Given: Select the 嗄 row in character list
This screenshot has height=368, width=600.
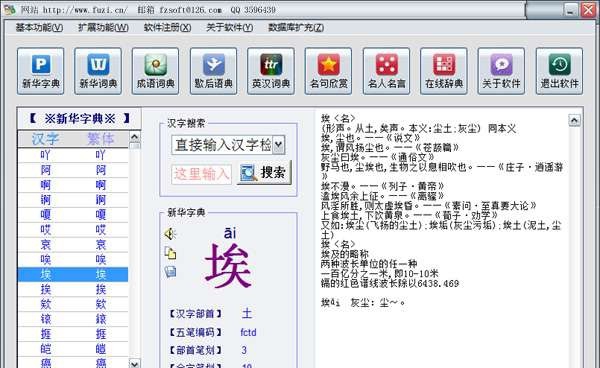Looking at the screenshot, I should click(x=73, y=215).
